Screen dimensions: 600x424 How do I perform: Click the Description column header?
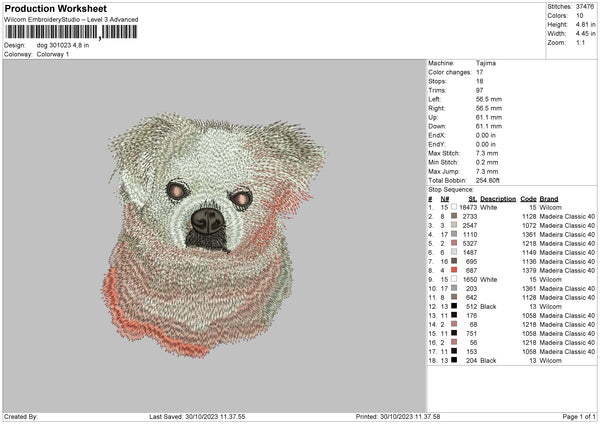coord(498,199)
